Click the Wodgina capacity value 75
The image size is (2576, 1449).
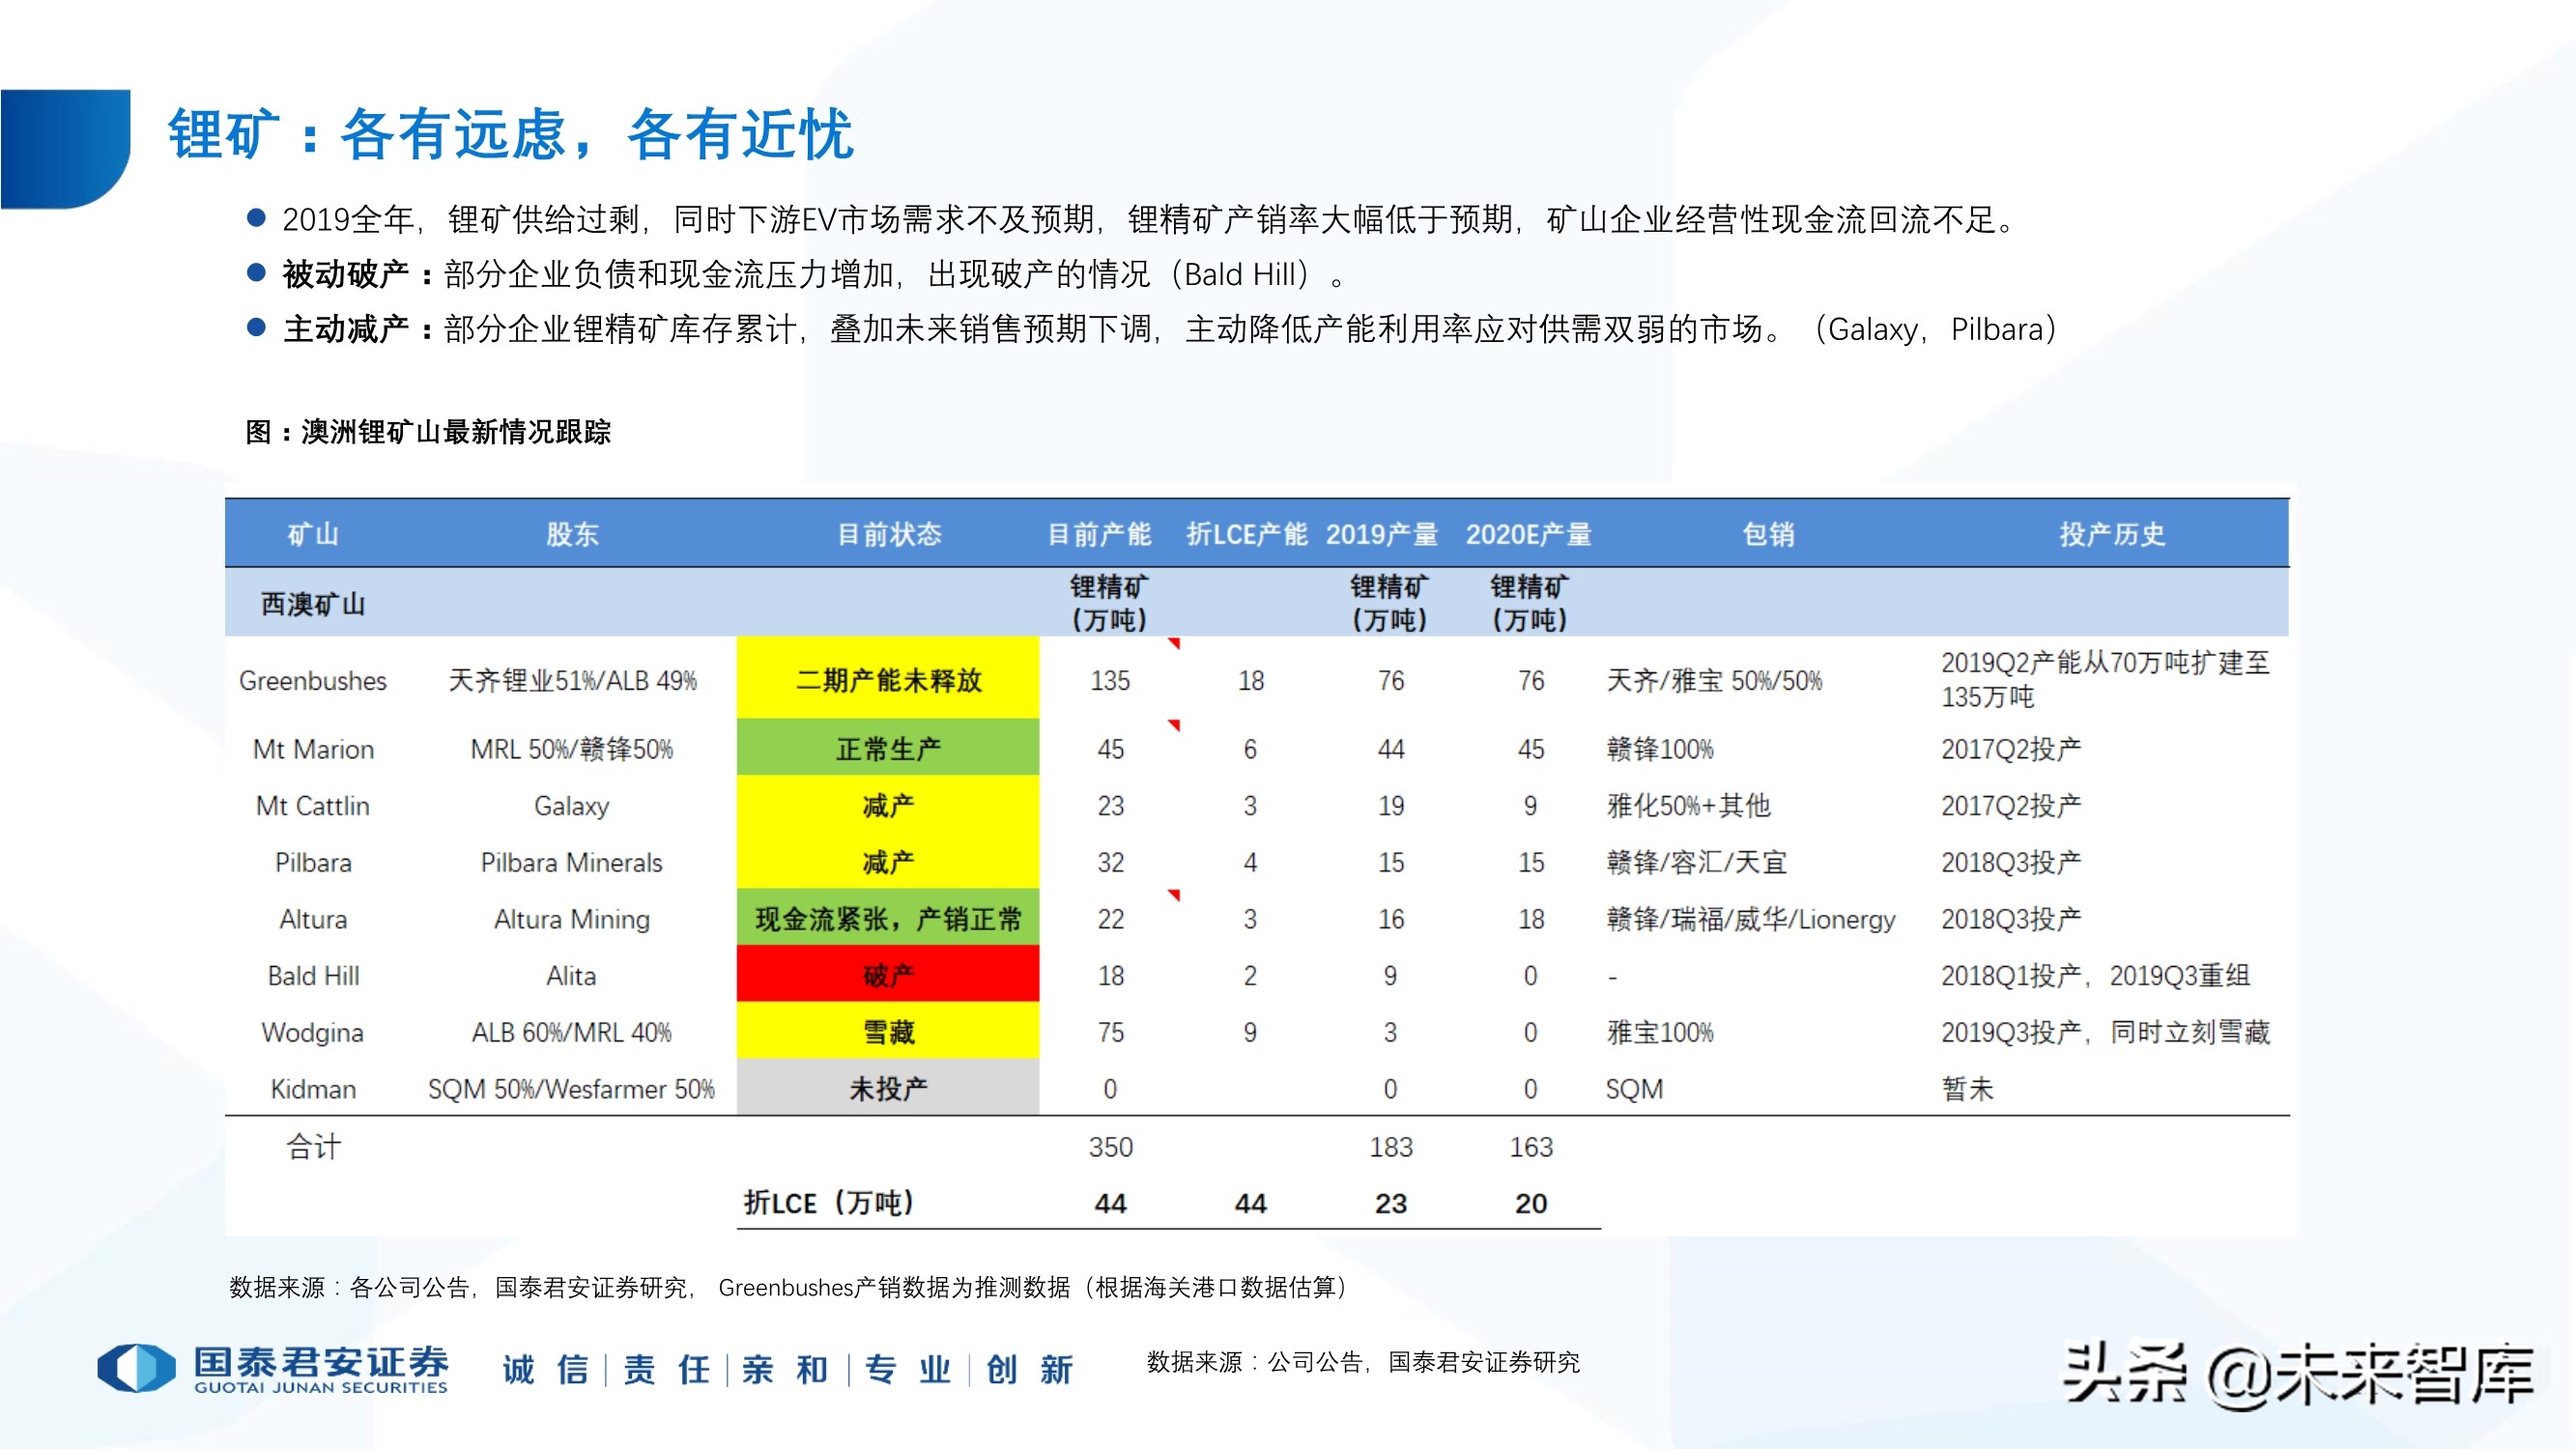click(x=1110, y=1032)
